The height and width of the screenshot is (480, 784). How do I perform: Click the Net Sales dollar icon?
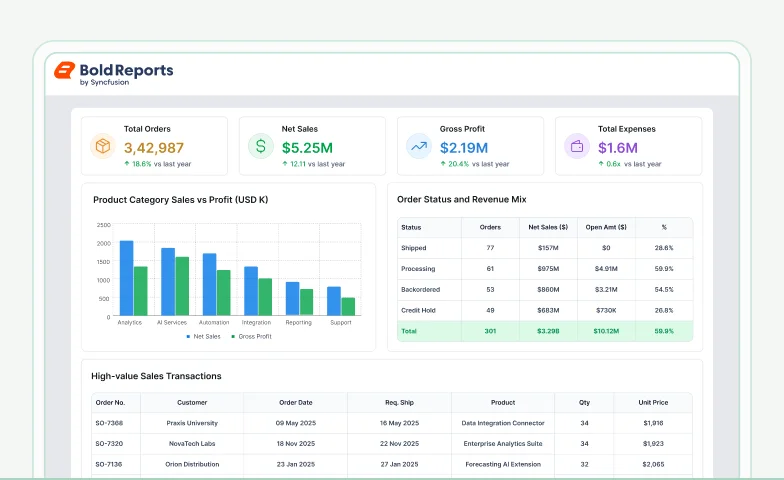(x=261, y=146)
